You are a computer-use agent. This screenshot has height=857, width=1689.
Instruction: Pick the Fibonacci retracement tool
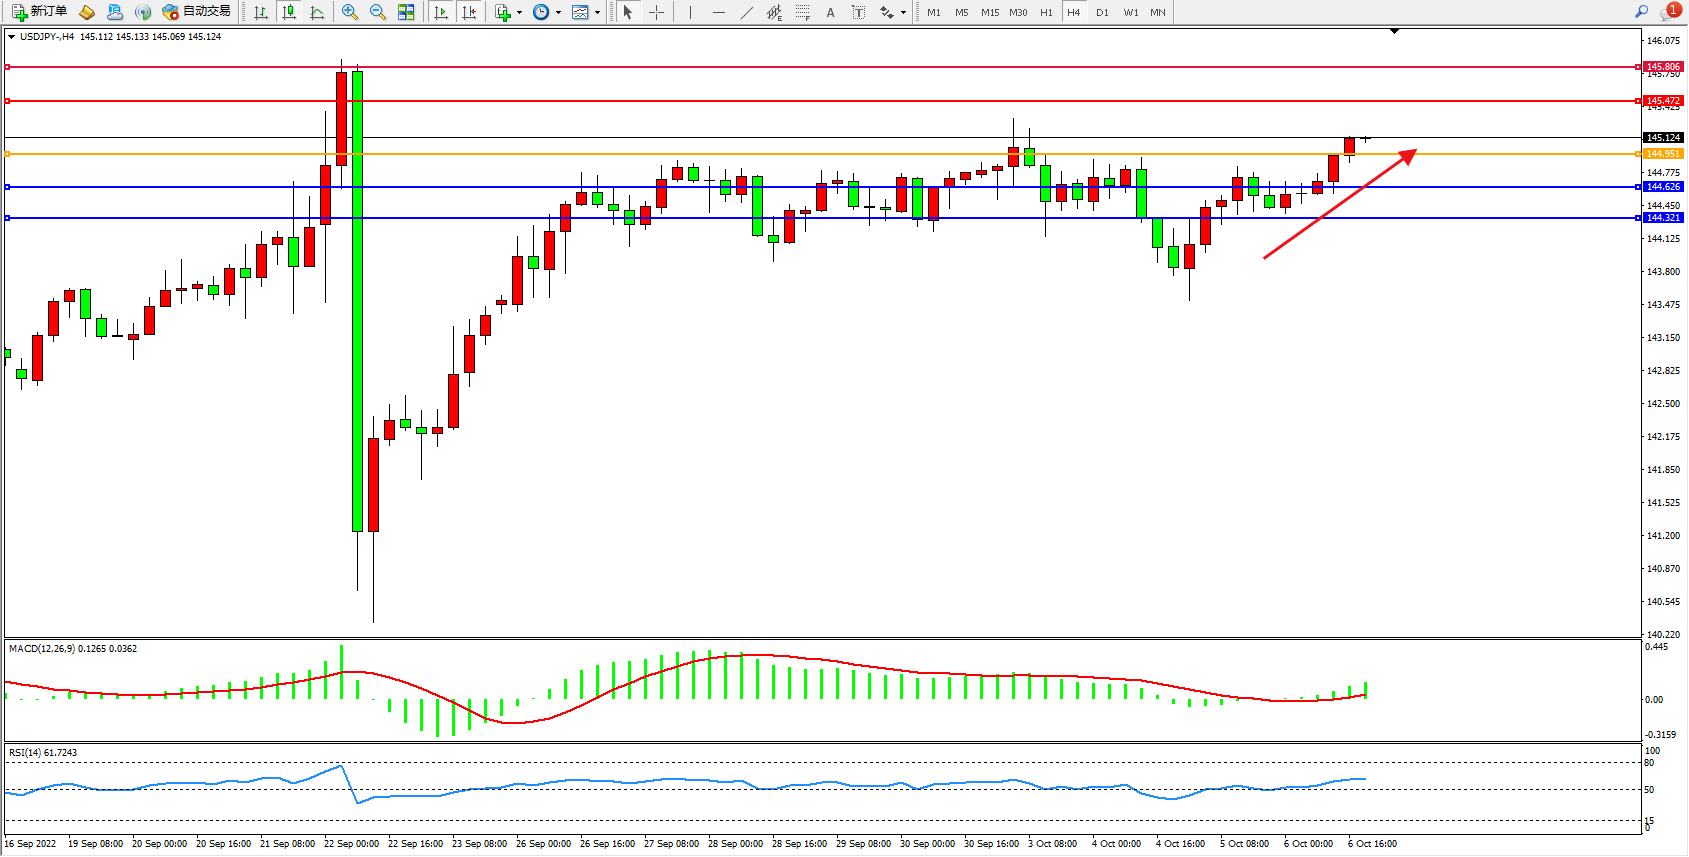coord(803,12)
